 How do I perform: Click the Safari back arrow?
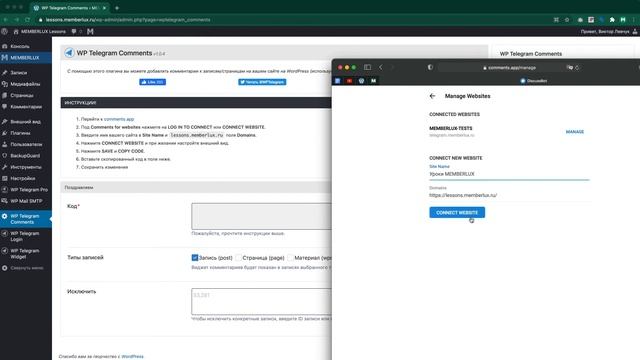pos(381,67)
